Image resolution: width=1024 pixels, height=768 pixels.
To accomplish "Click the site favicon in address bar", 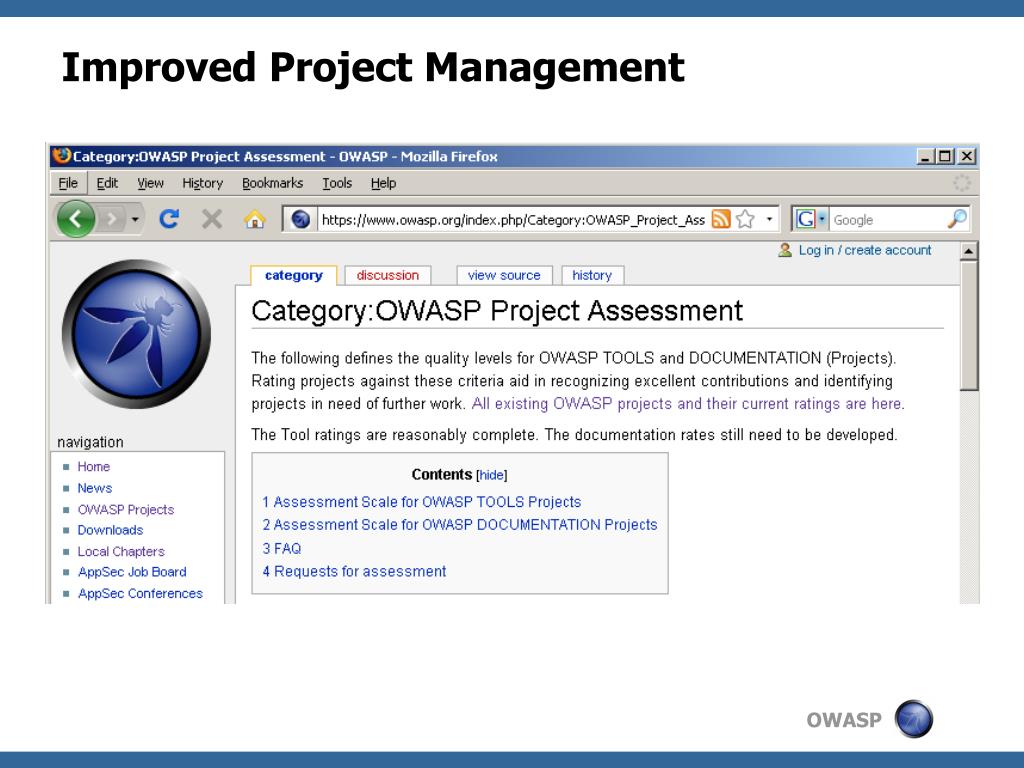I will click(x=300, y=219).
